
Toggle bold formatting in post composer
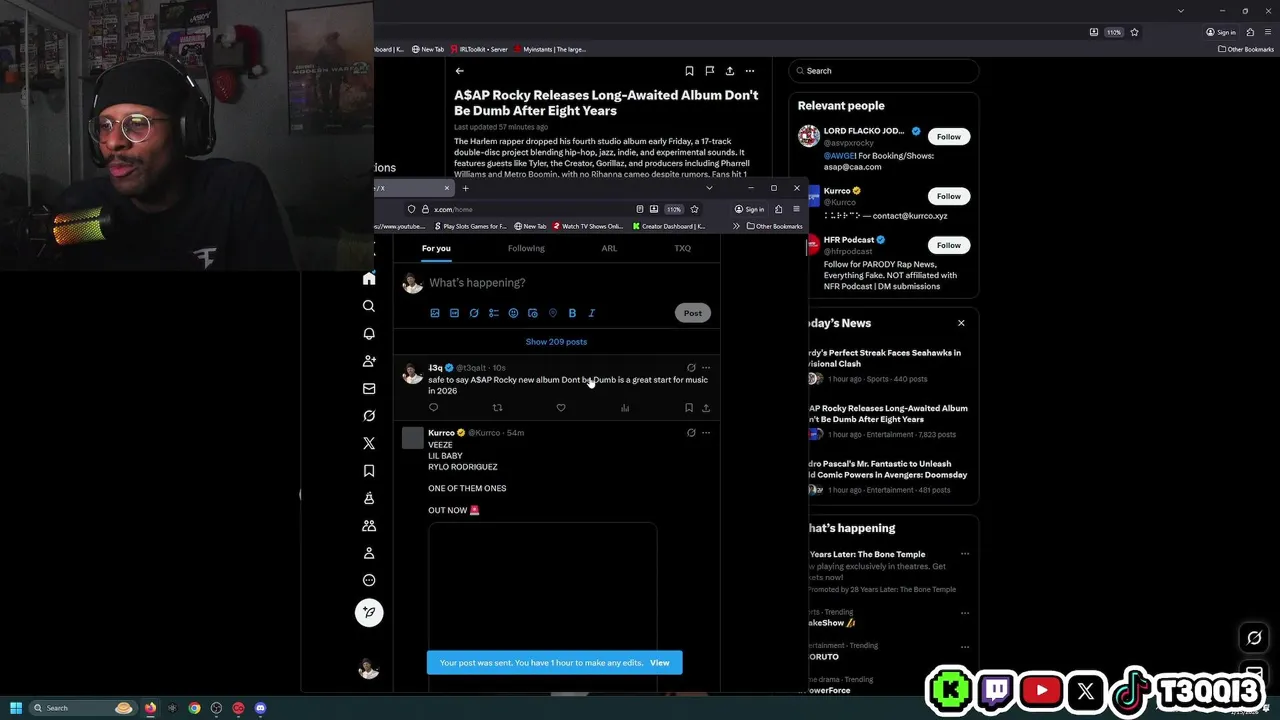pos(572,313)
